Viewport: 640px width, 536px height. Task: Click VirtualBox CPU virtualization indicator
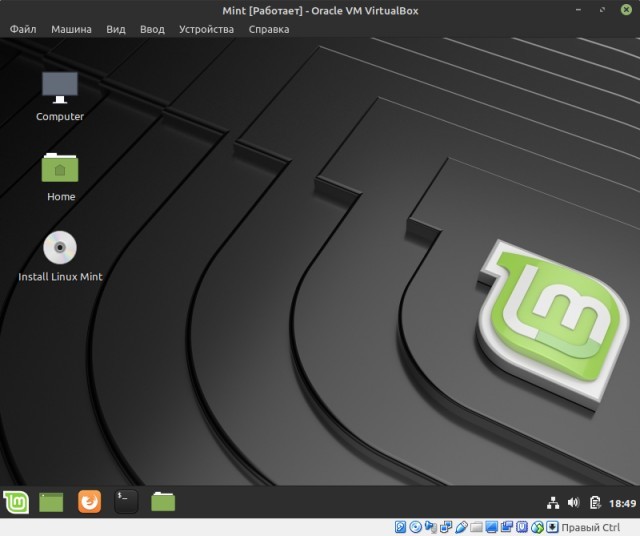[x=522, y=527]
